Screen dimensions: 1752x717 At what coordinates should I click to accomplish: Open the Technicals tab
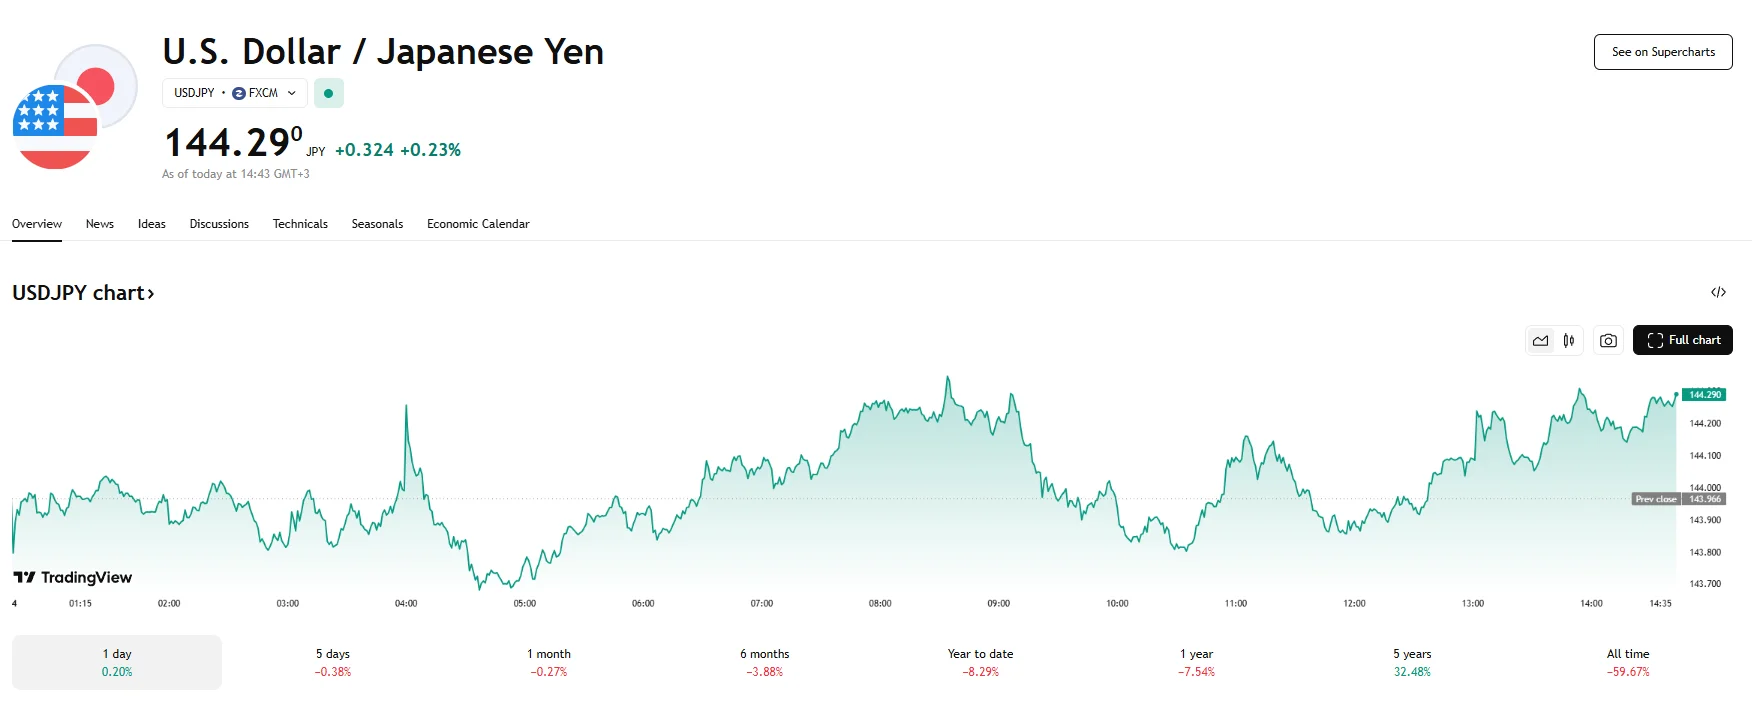click(x=300, y=224)
